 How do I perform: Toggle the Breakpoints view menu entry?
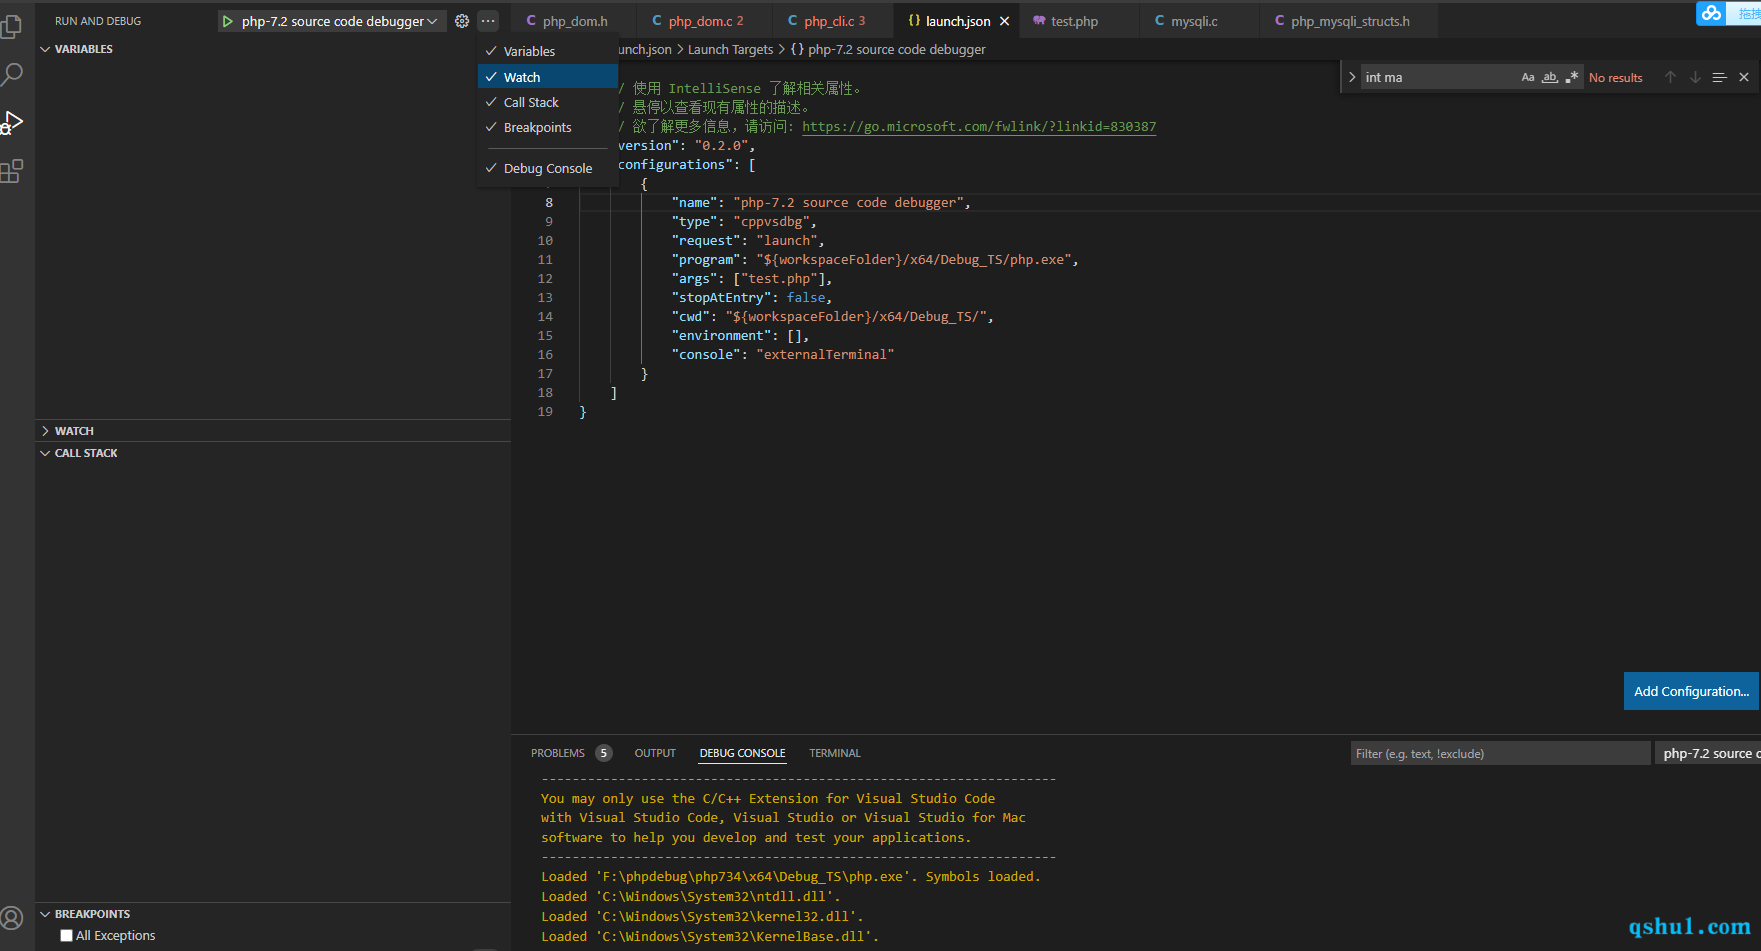pos(548,127)
